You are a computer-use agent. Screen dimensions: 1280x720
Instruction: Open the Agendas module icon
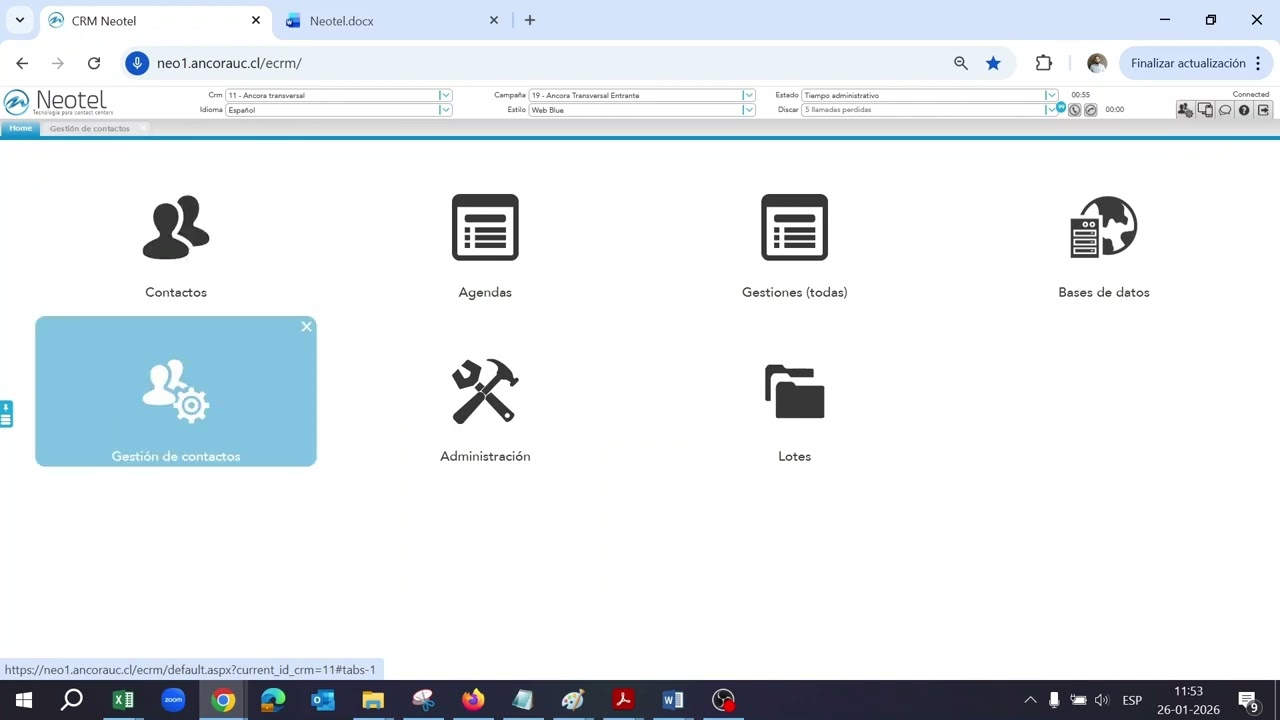[x=485, y=228]
